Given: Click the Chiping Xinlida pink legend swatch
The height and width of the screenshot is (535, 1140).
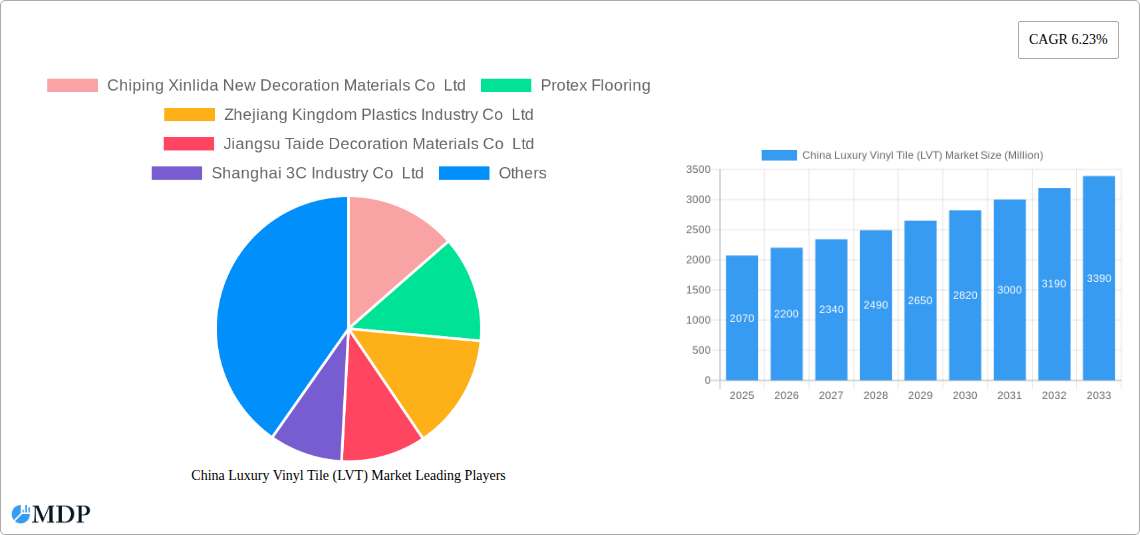Looking at the screenshot, I should [x=72, y=86].
